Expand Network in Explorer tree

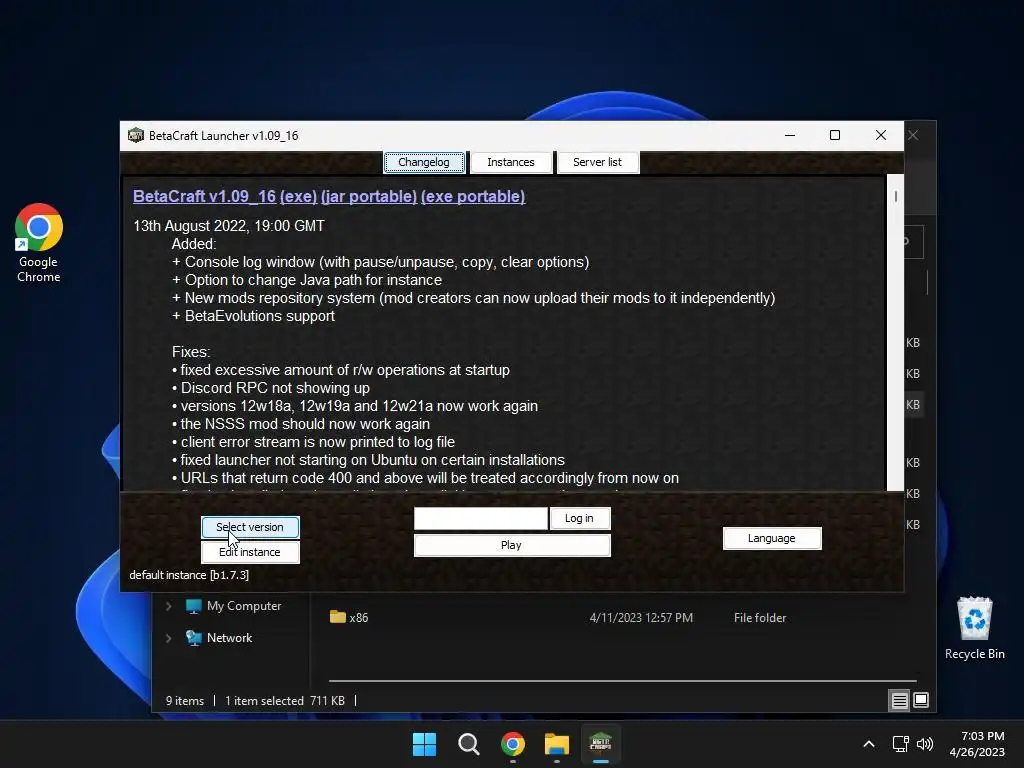[x=168, y=638]
